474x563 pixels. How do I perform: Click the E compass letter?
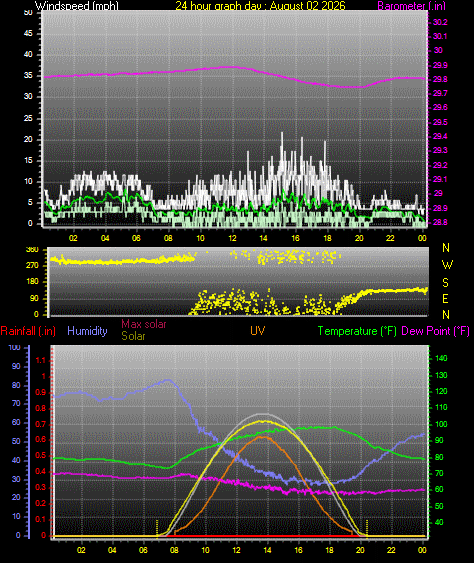click(x=445, y=299)
